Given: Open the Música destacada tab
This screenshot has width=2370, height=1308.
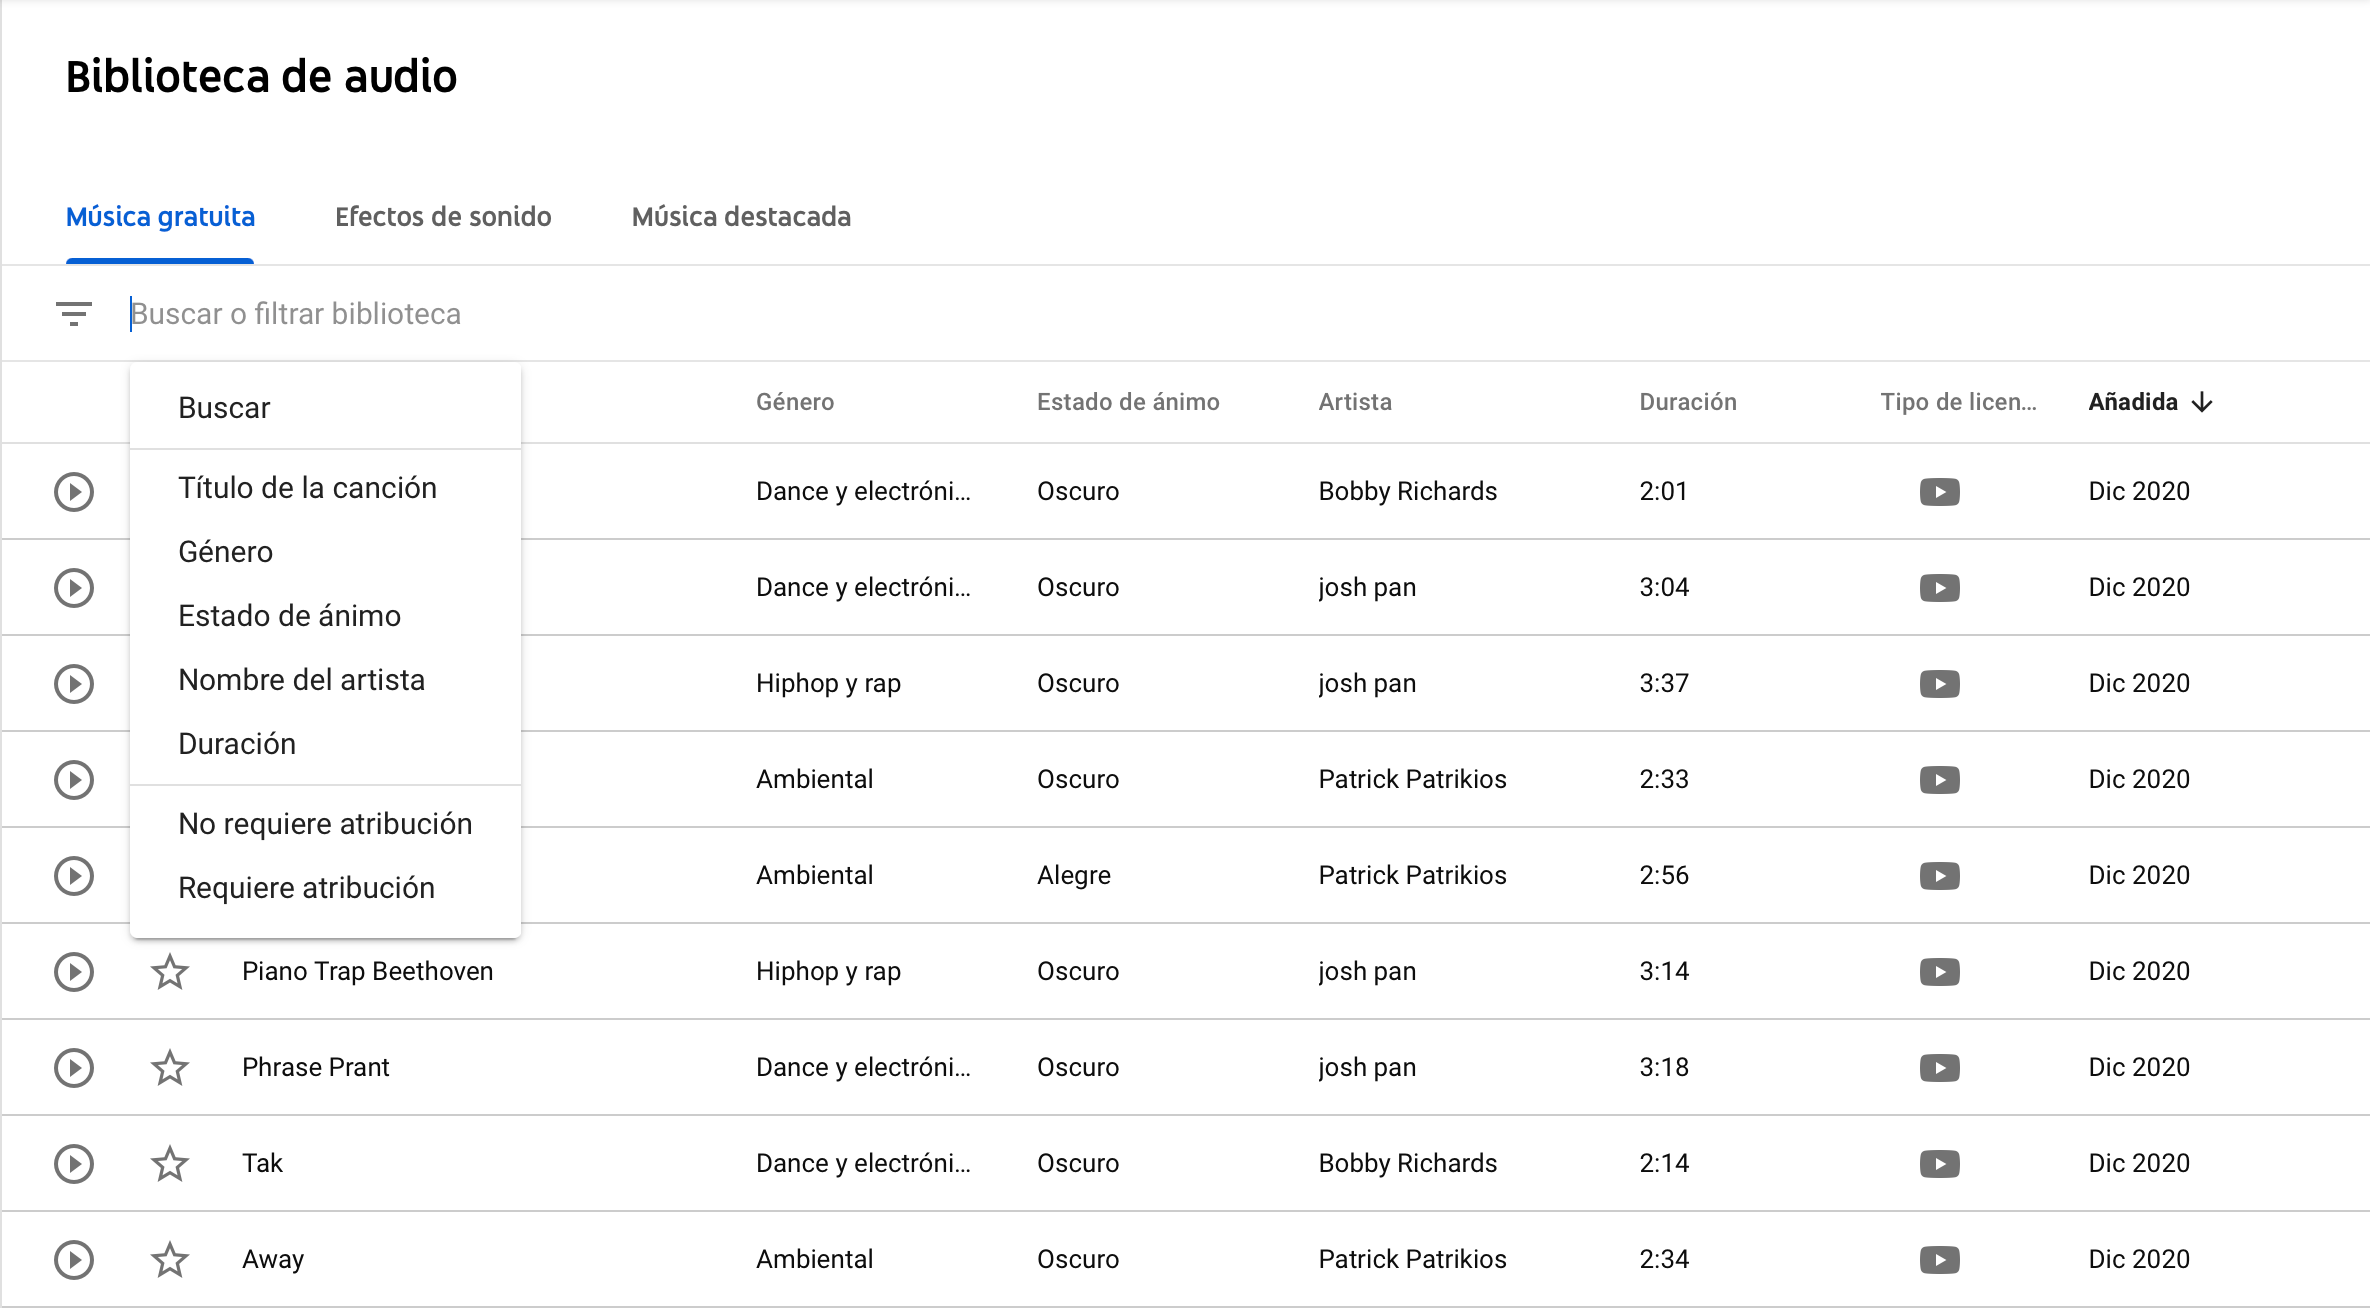Looking at the screenshot, I should click(741, 217).
